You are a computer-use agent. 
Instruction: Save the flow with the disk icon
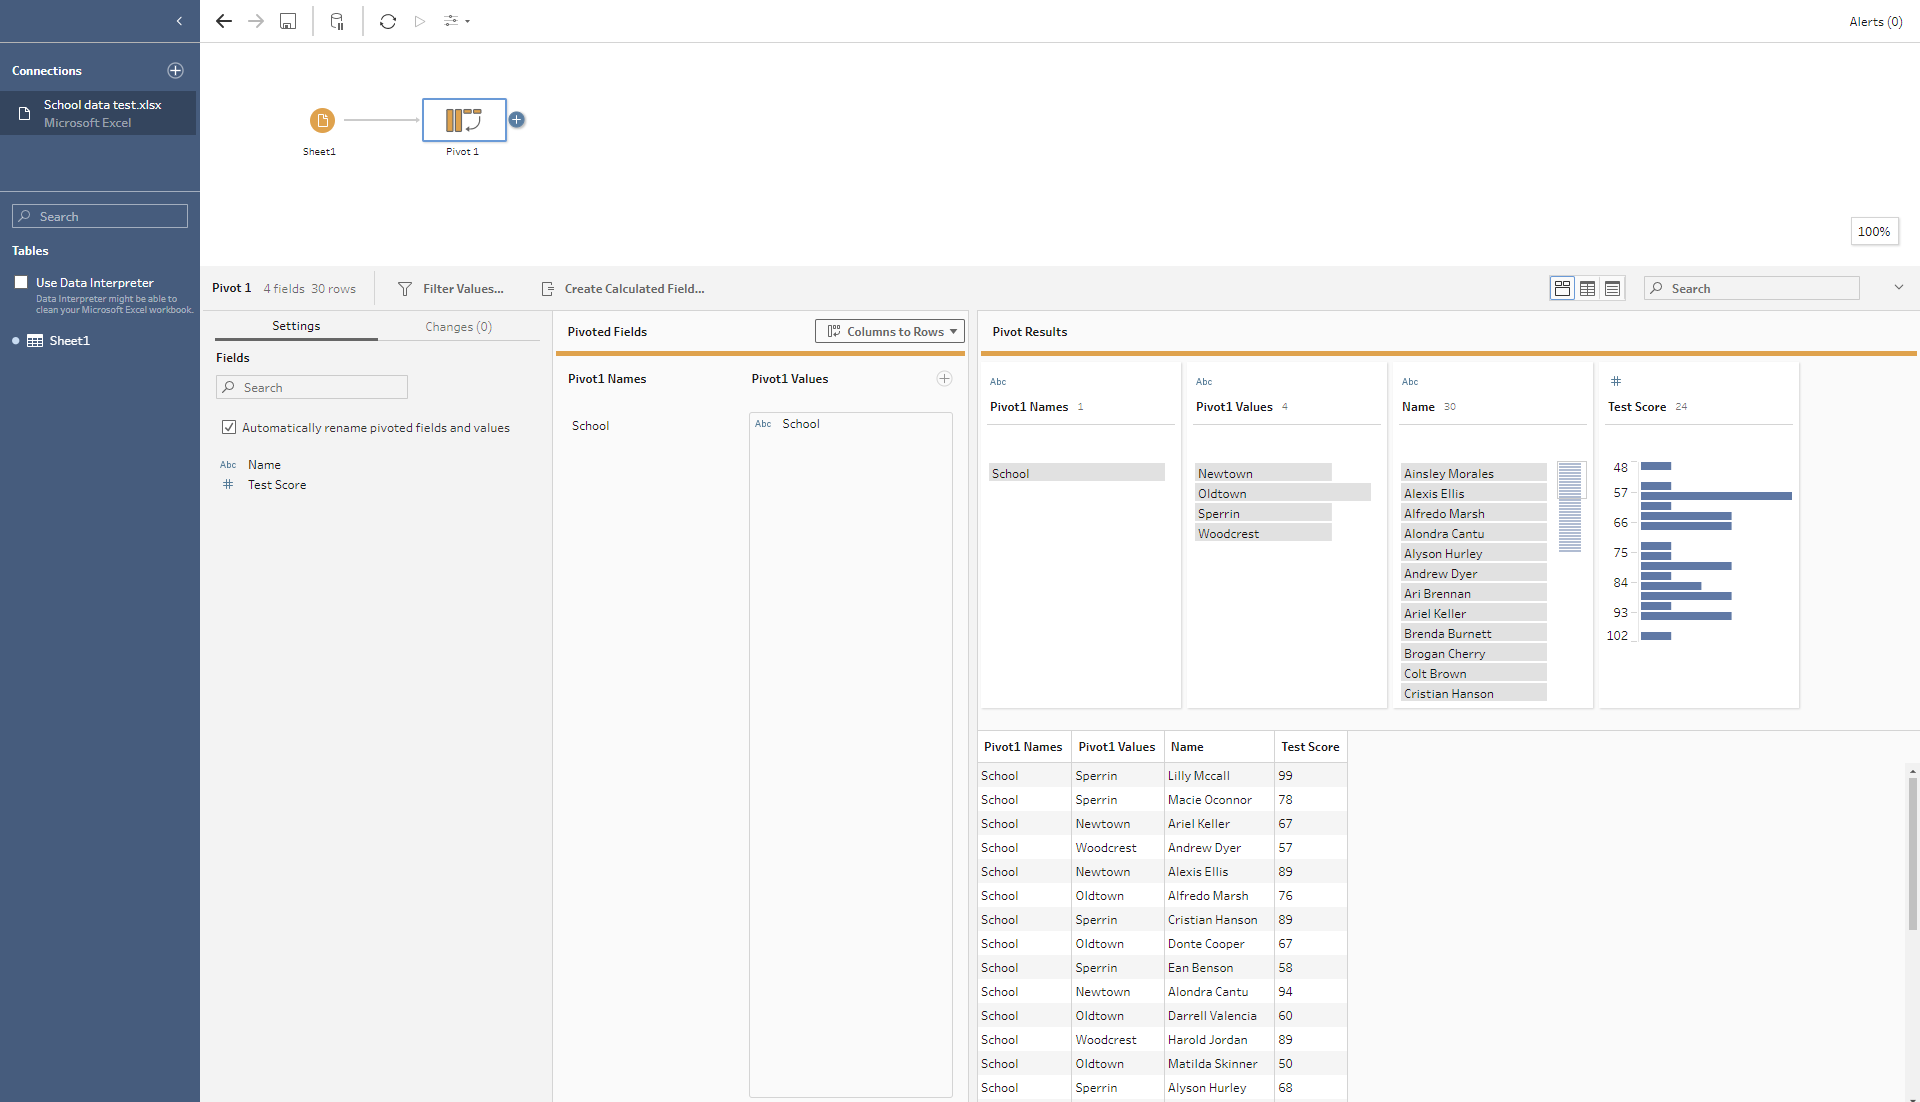pyautogui.click(x=288, y=21)
